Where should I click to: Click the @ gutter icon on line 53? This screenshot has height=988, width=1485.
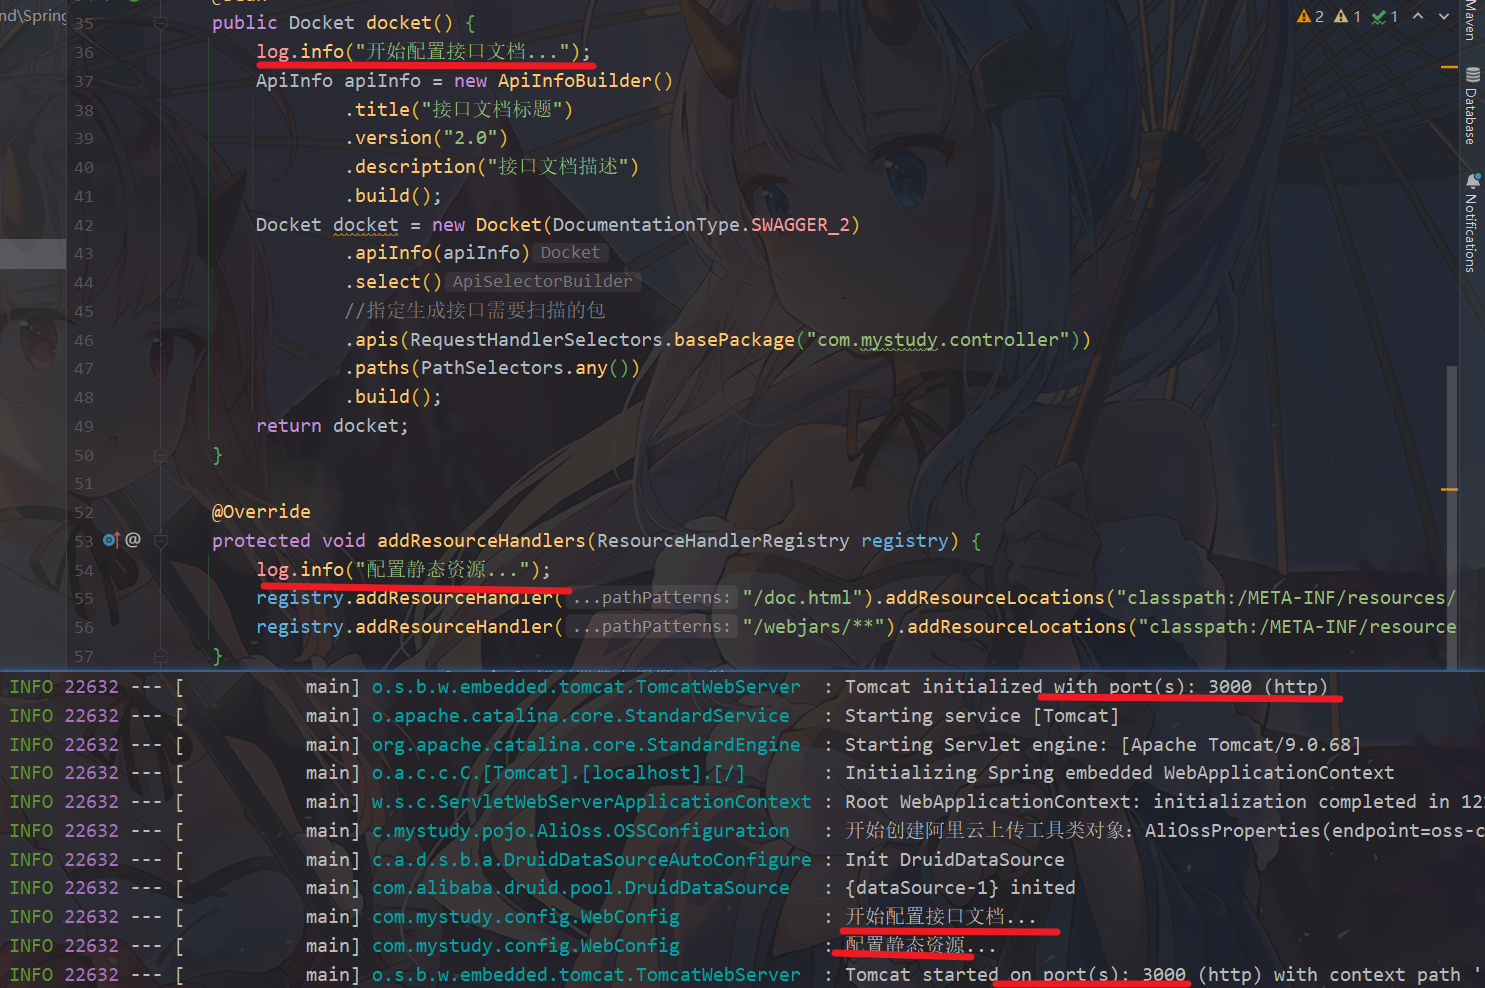coord(133,540)
